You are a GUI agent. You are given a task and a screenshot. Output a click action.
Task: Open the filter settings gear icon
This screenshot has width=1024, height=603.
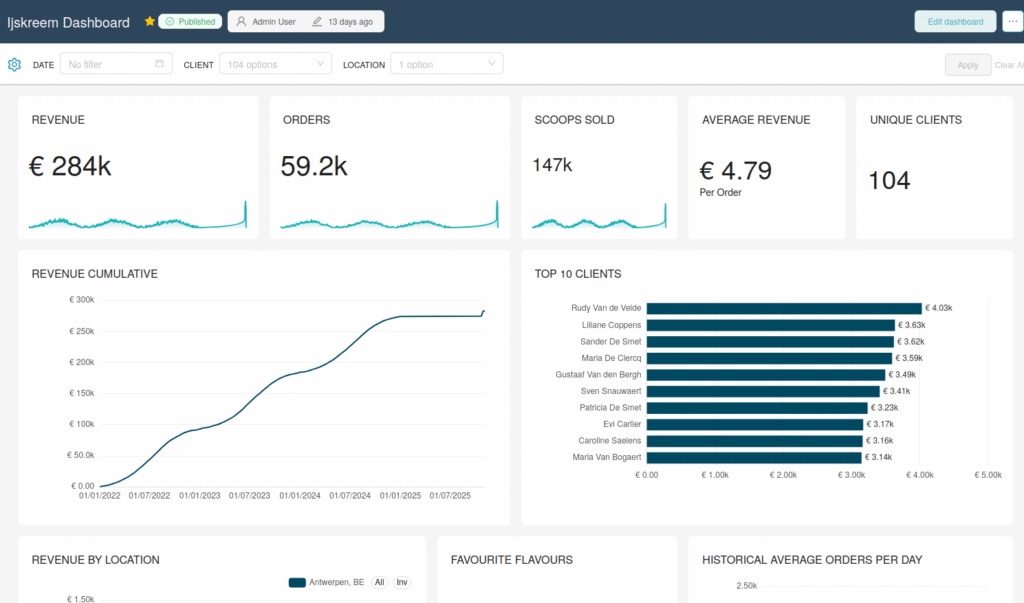pos(14,65)
